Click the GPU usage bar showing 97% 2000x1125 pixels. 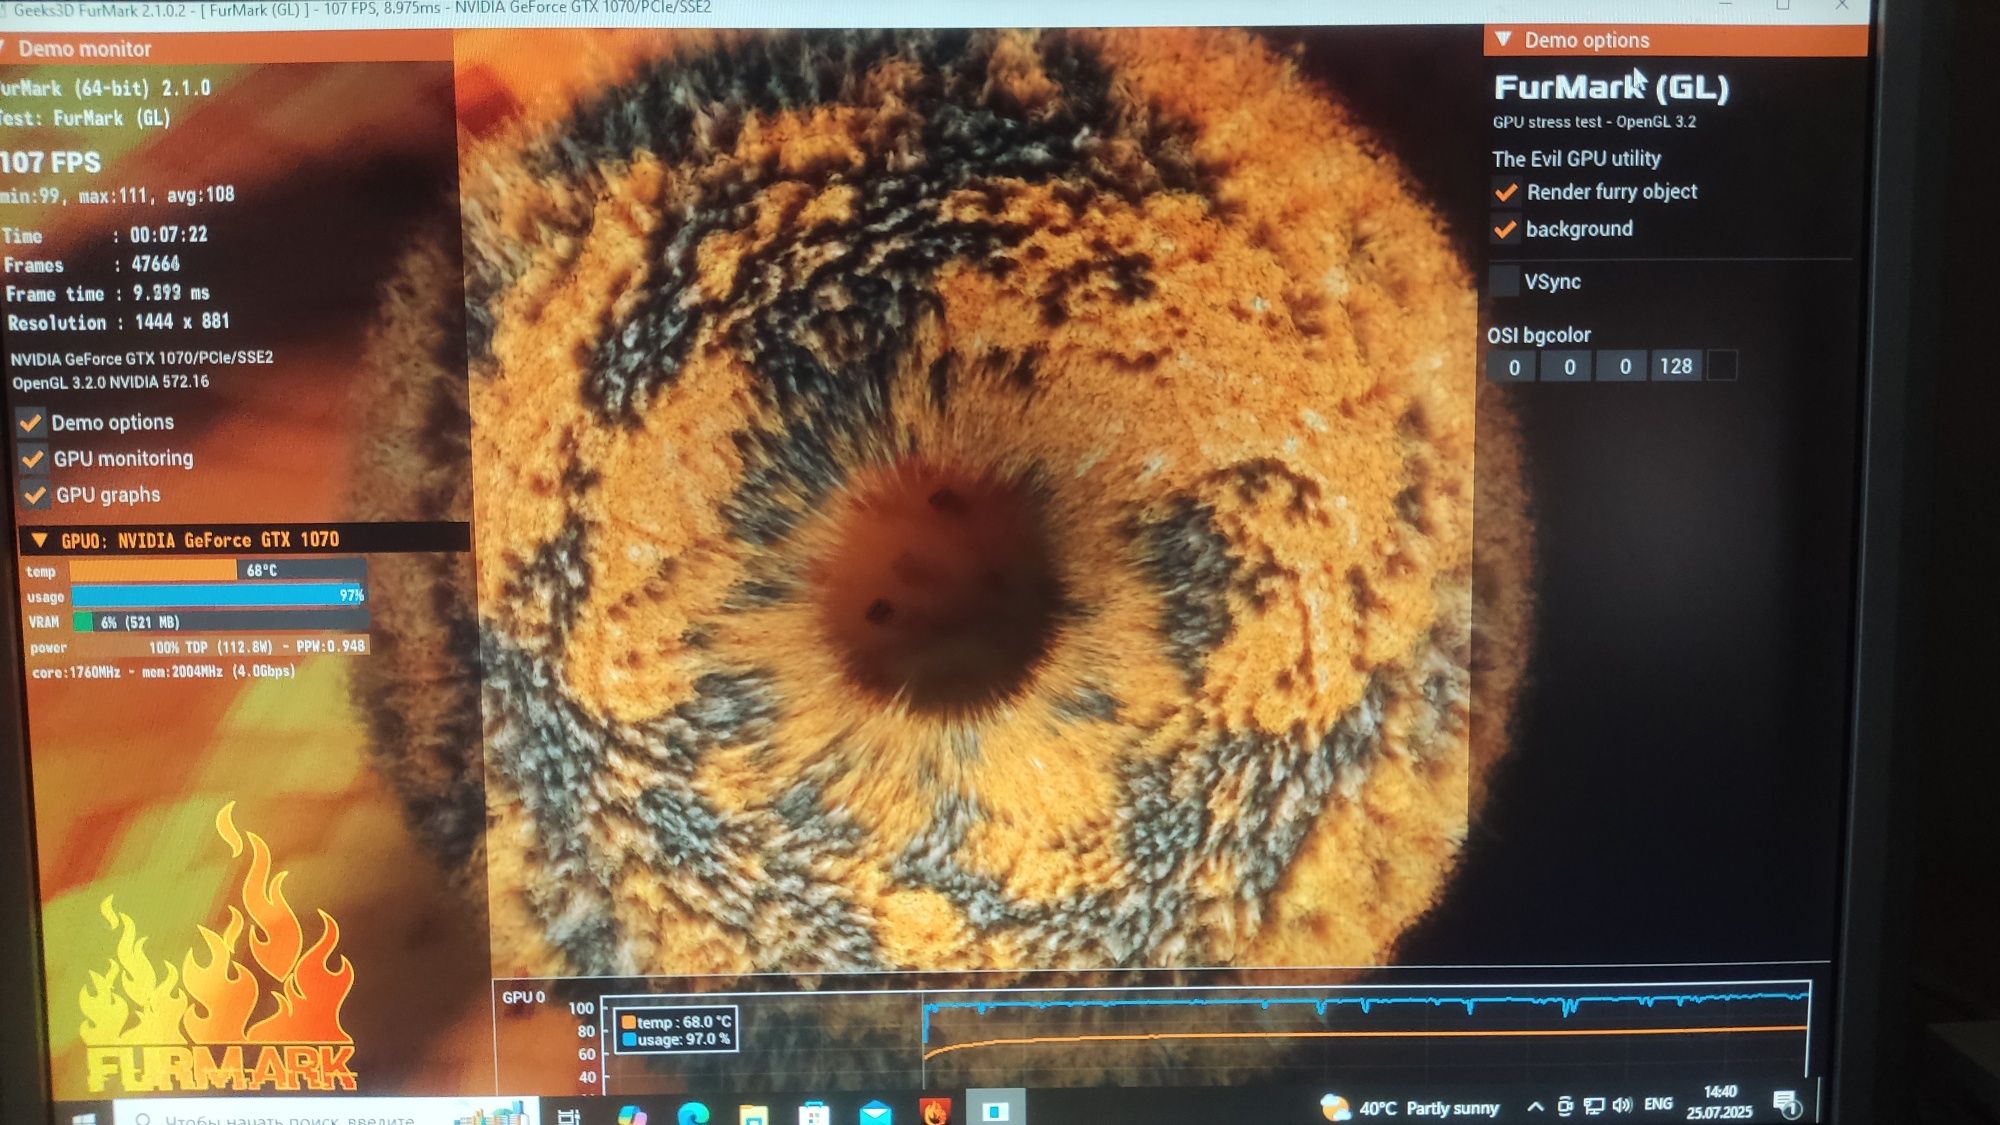(x=218, y=595)
